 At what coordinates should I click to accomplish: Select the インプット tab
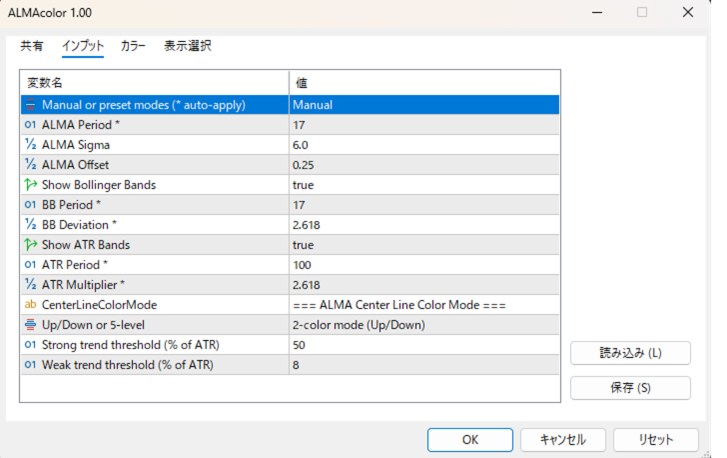(x=83, y=46)
